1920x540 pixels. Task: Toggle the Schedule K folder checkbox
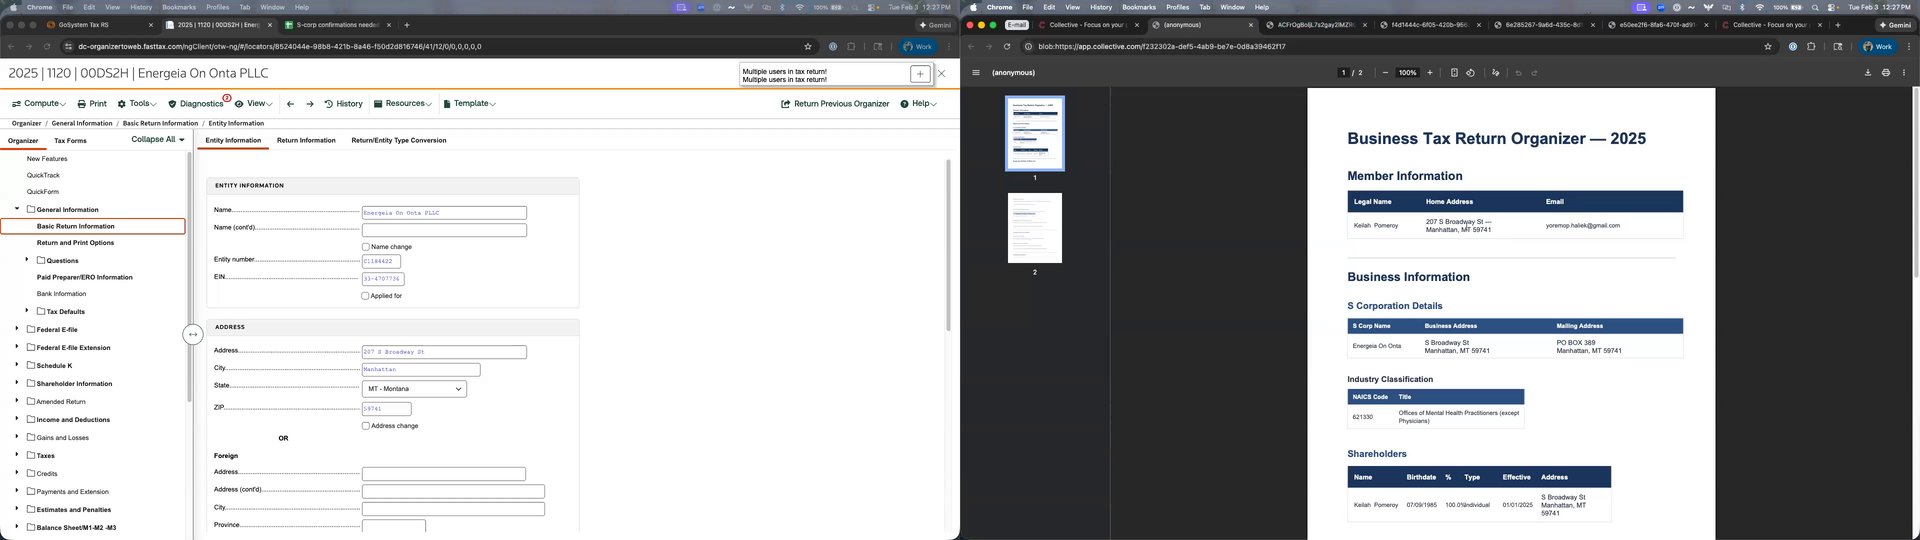click(31, 365)
